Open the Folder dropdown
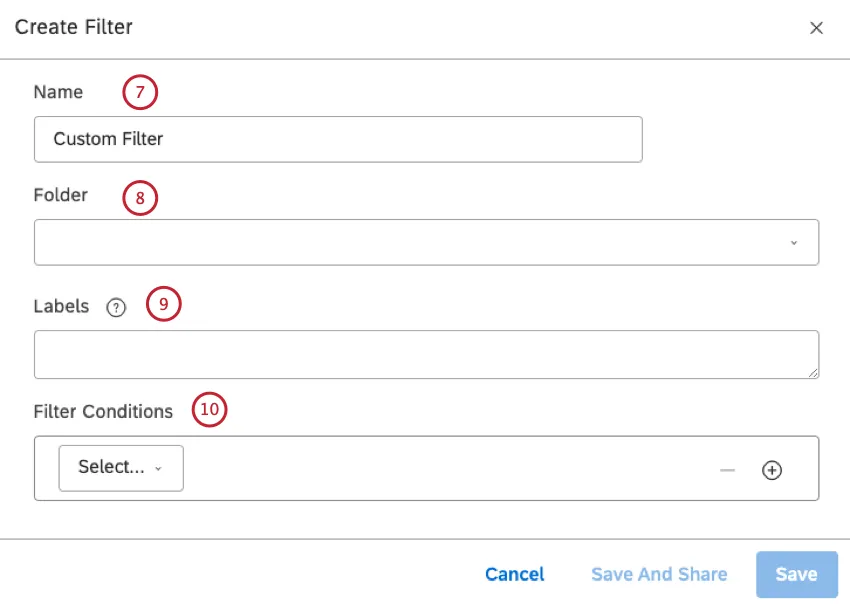Viewport: 850px width, 604px height. [426, 241]
